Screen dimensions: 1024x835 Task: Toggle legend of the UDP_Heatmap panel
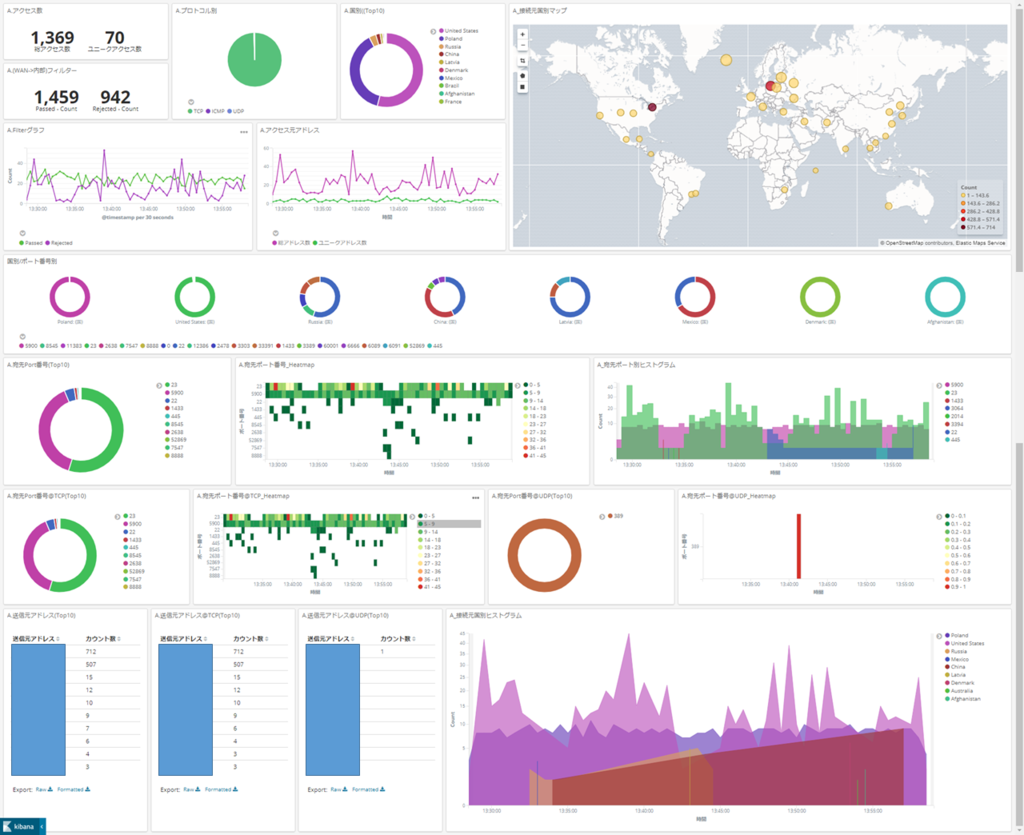coord(939,516)
